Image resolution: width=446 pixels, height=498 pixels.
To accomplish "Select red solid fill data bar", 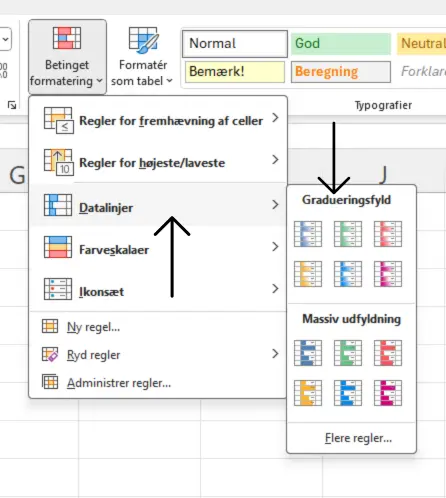I will [388, 353].
